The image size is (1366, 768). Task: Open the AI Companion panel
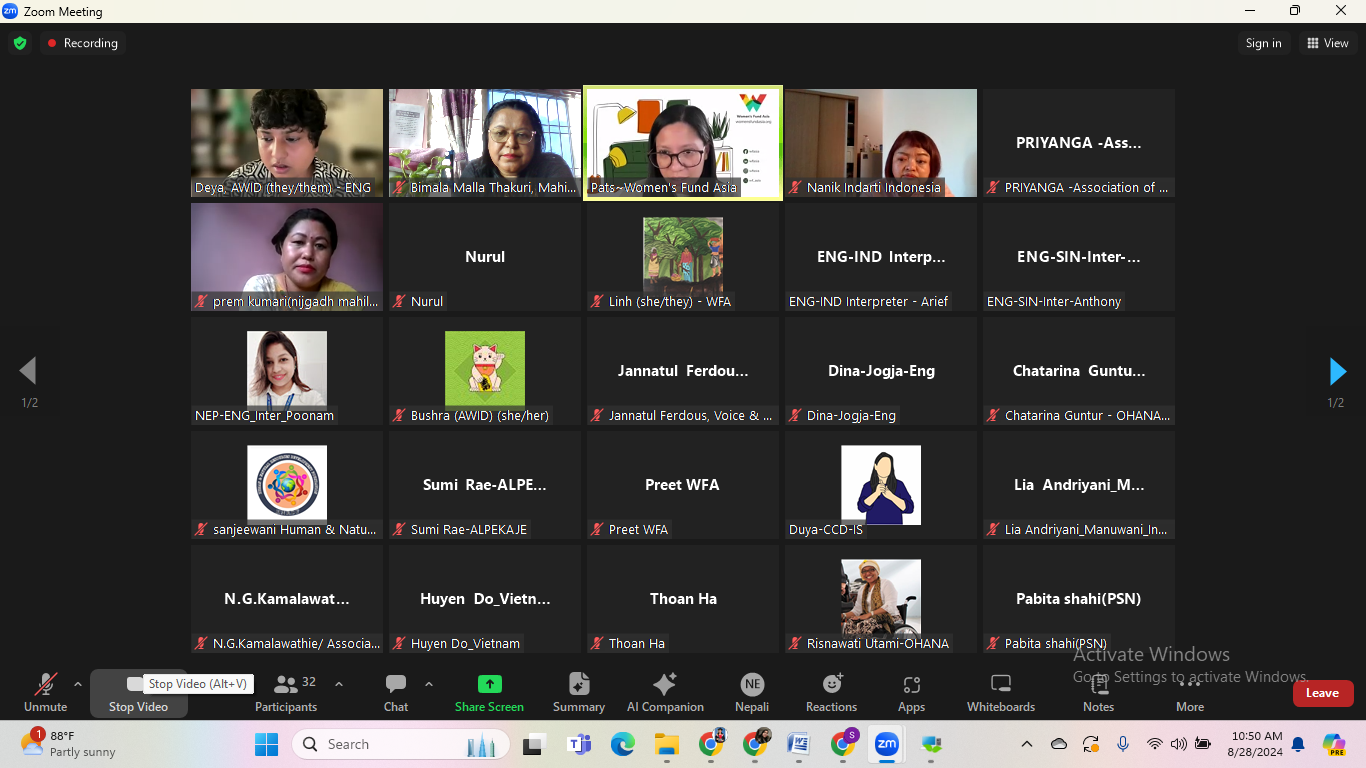(664, 692)
